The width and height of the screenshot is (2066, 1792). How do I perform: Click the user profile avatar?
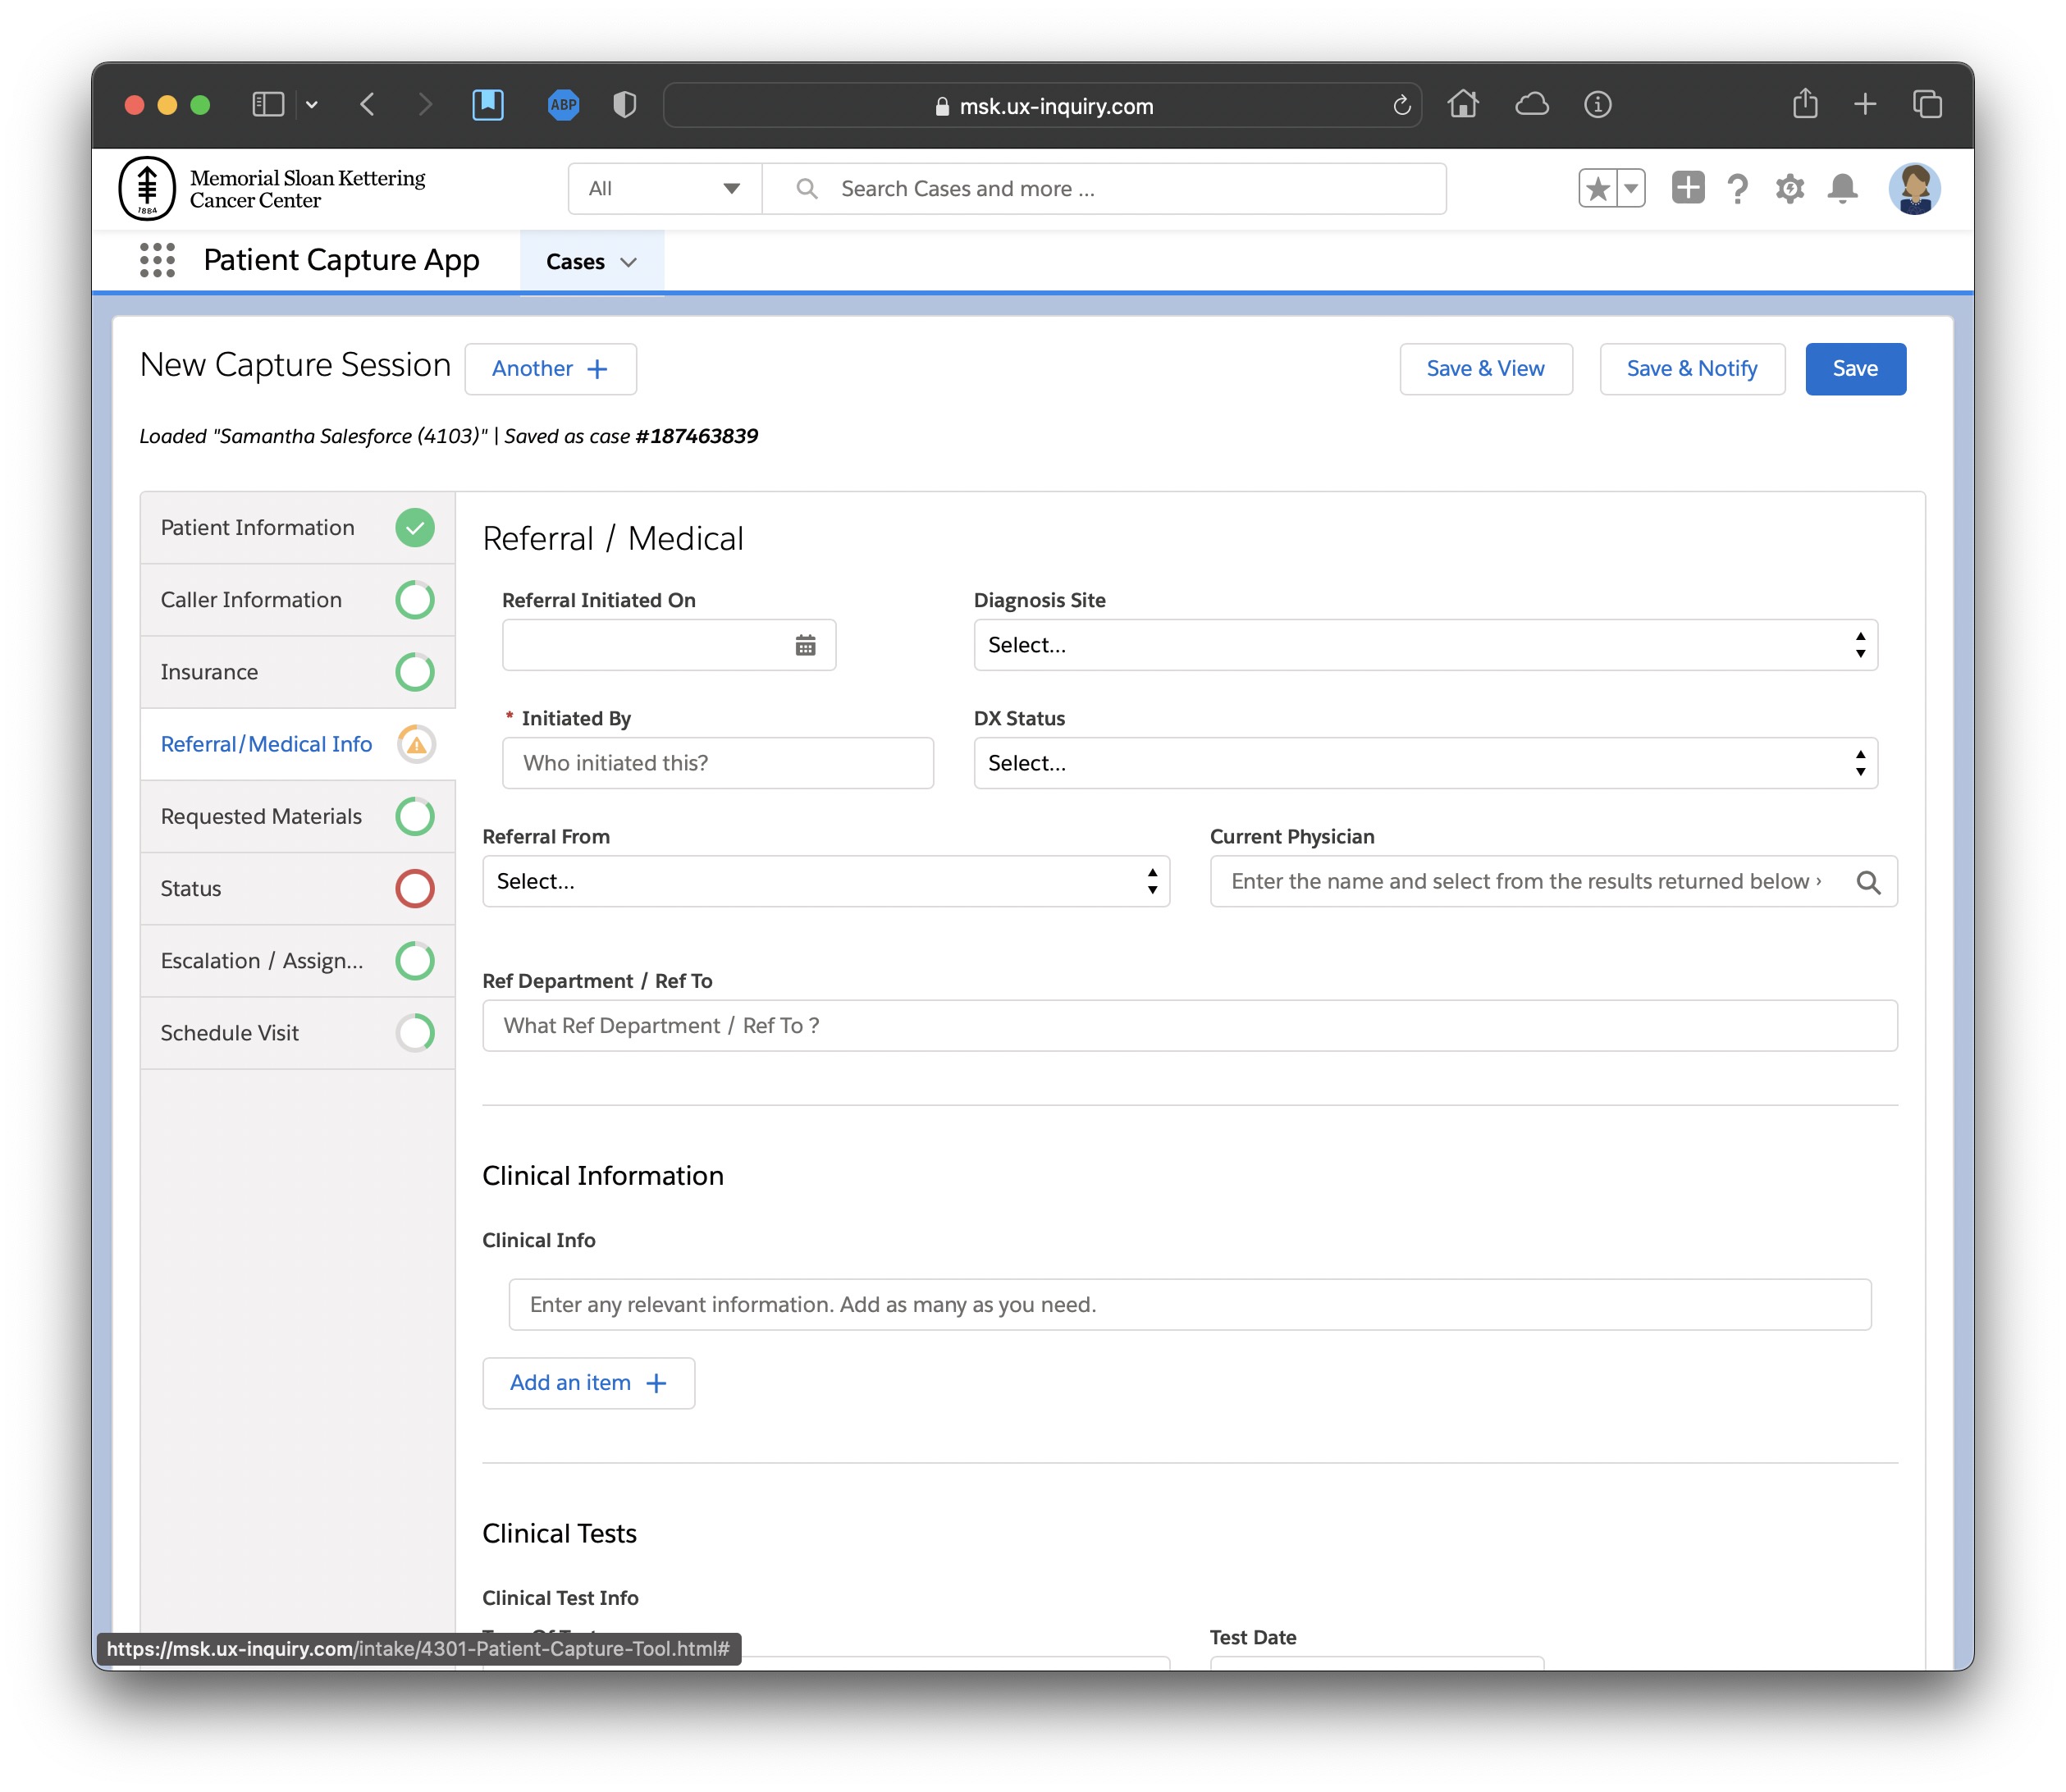pyautogui.click(x=1914, y=188)
